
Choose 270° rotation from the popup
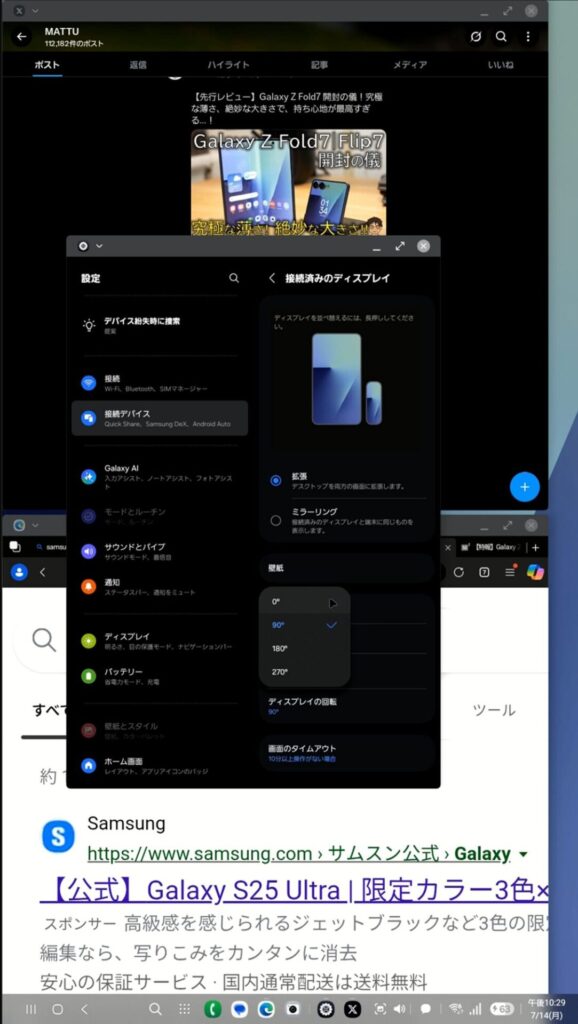304,672
